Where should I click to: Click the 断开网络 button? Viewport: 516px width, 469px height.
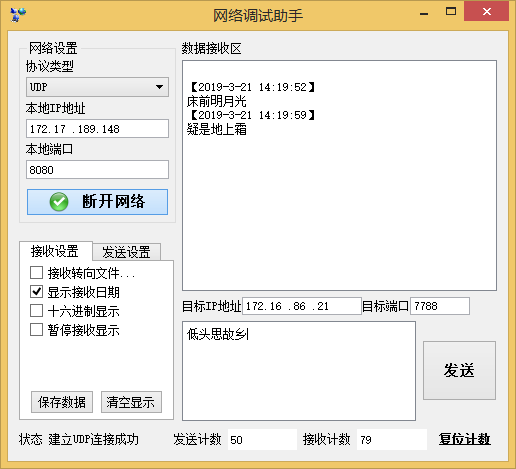point(97,202)
